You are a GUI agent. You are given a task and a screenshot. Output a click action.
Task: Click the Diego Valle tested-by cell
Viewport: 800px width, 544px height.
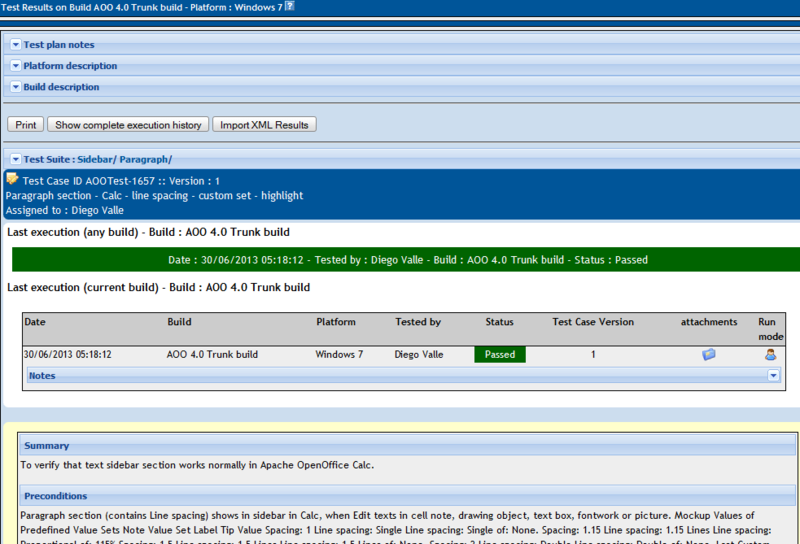click(419, 354)
